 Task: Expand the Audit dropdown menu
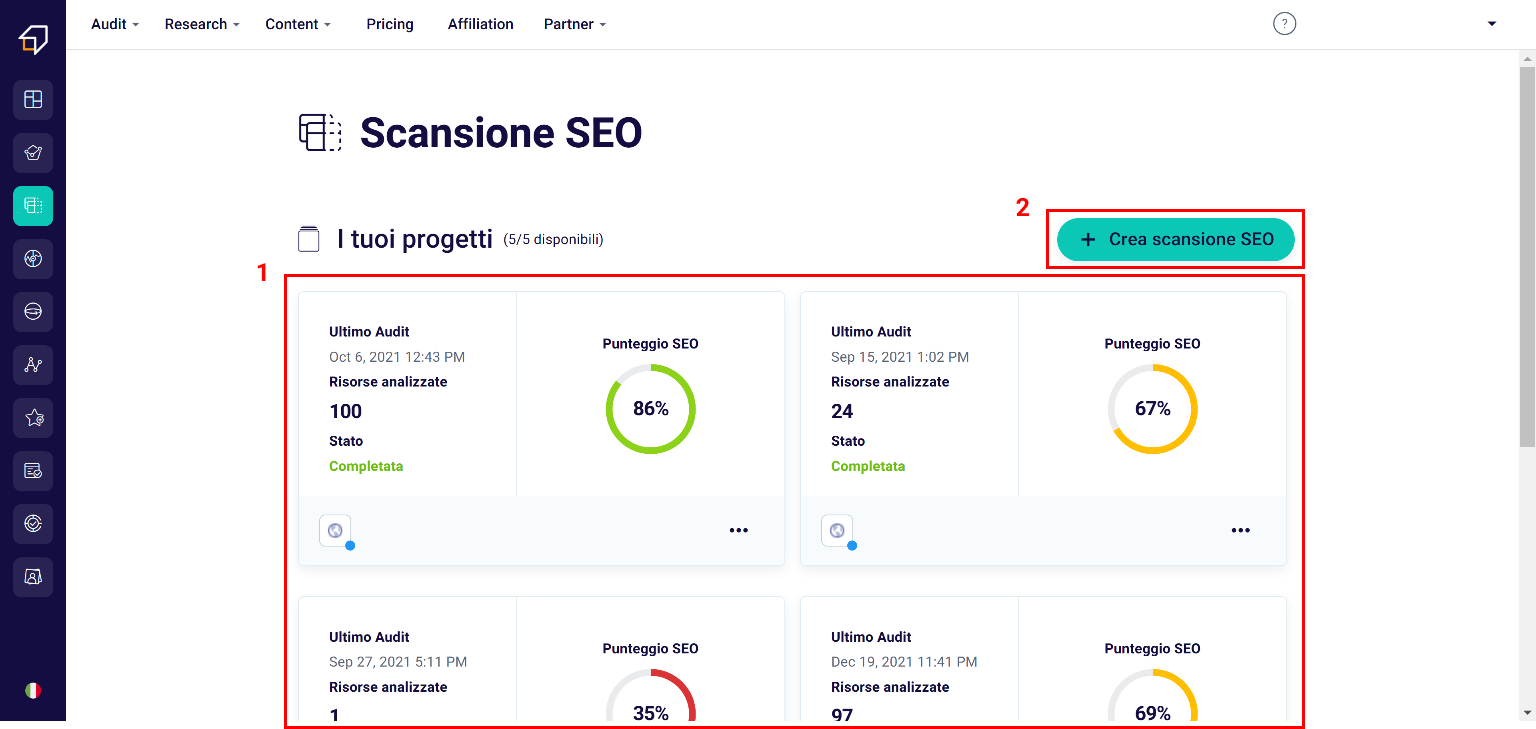(x=114, y=24)
